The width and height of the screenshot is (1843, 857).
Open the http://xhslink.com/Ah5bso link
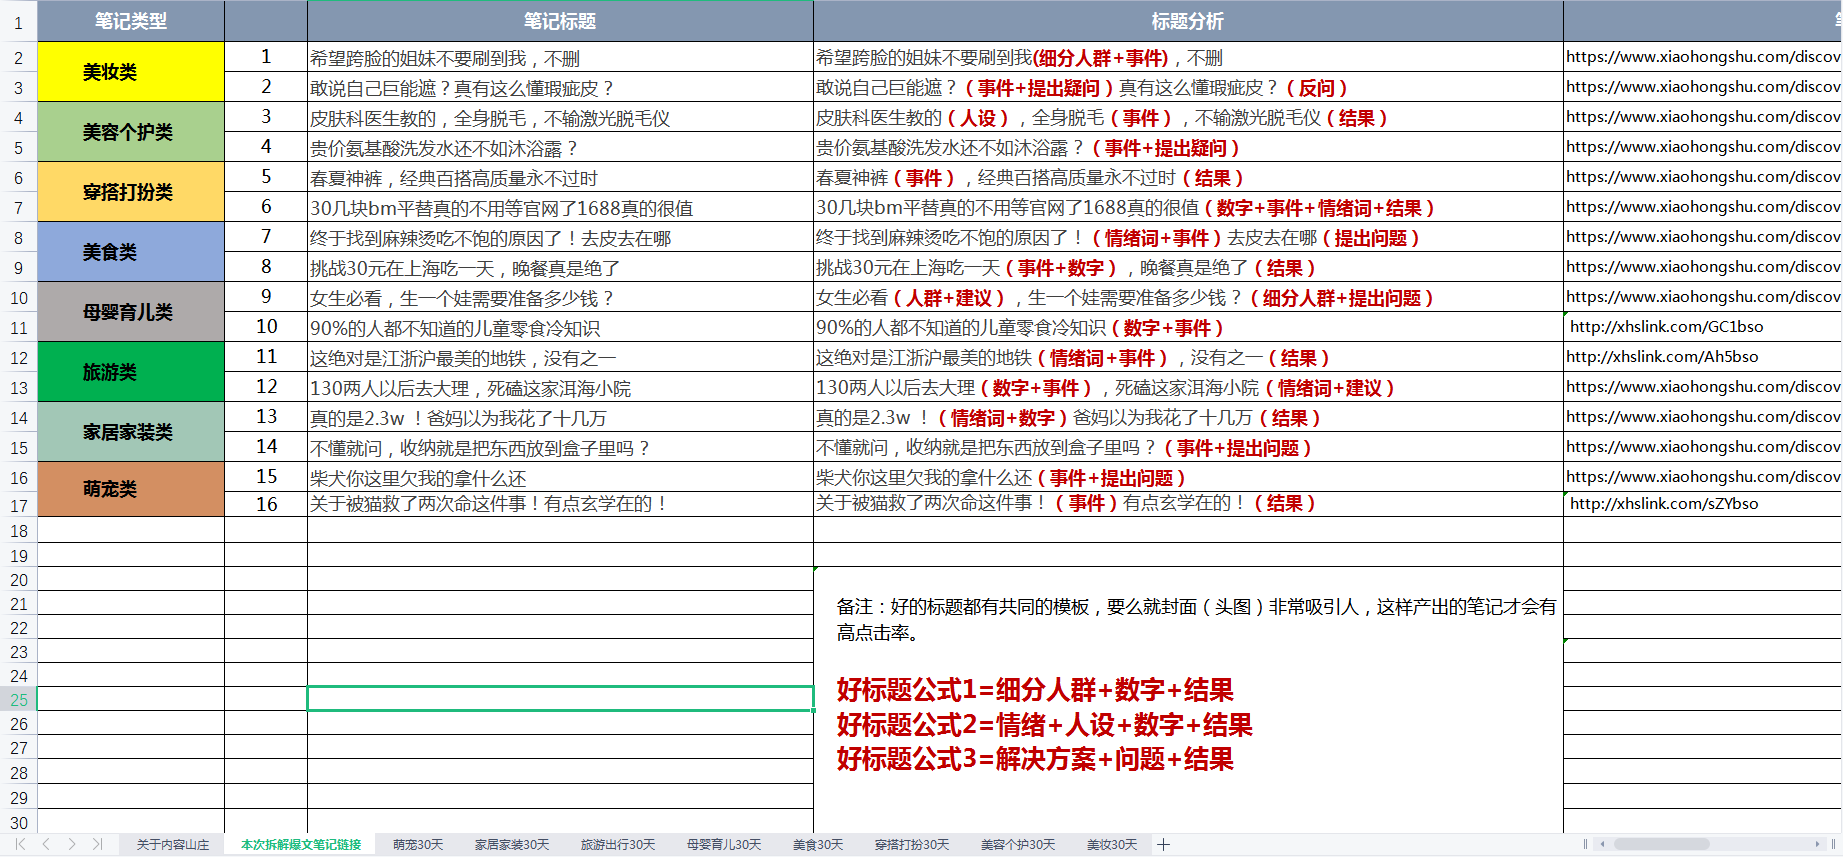point(1662,357)
